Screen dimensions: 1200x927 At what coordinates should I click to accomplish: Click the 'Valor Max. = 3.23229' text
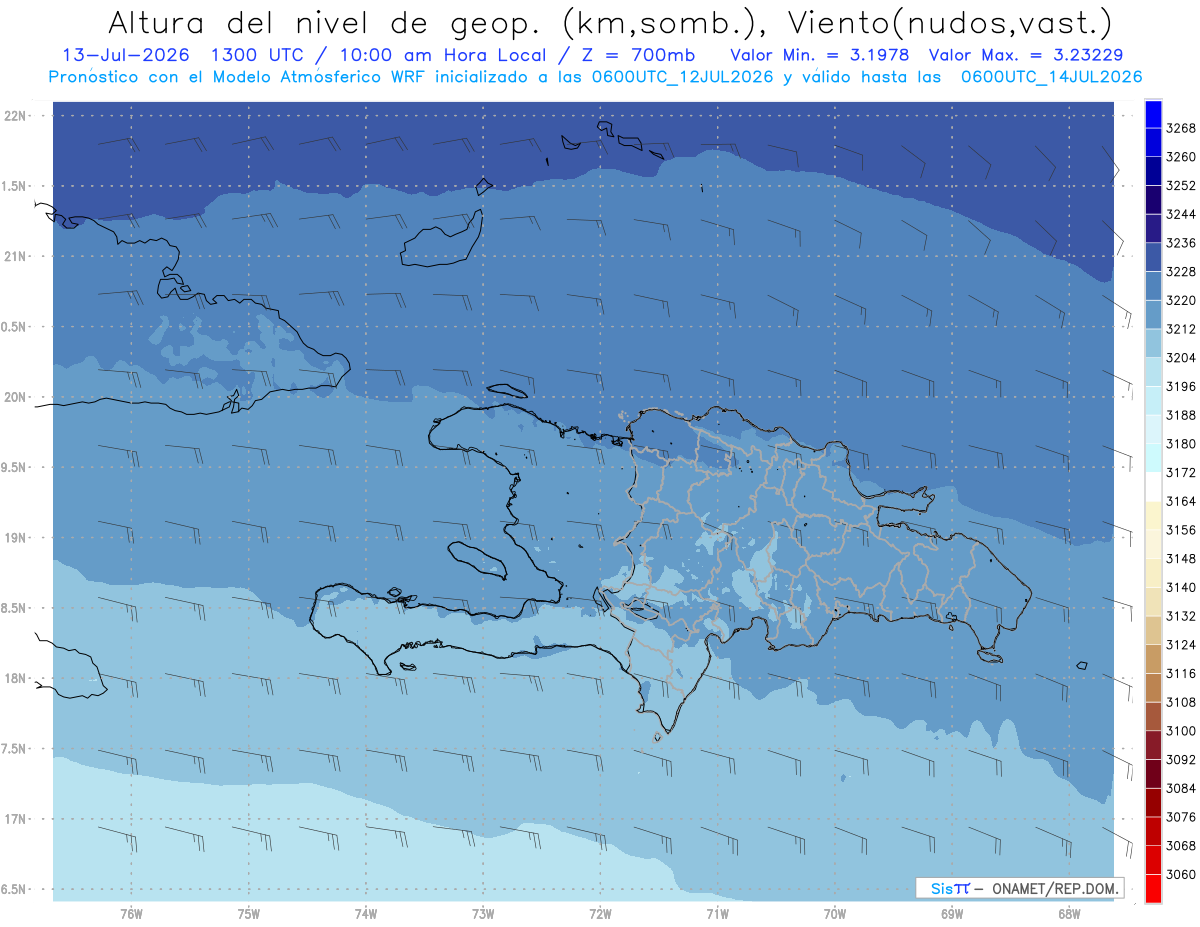pos(1028,55)
